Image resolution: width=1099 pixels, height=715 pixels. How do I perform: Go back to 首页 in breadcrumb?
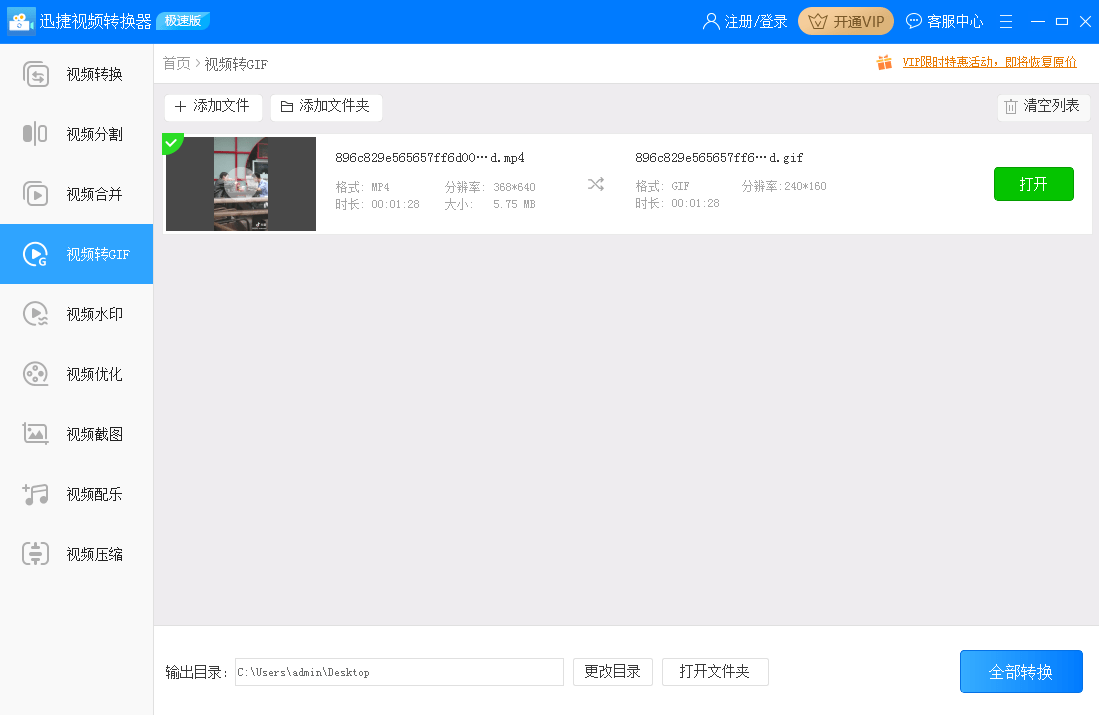coord(175,61)
